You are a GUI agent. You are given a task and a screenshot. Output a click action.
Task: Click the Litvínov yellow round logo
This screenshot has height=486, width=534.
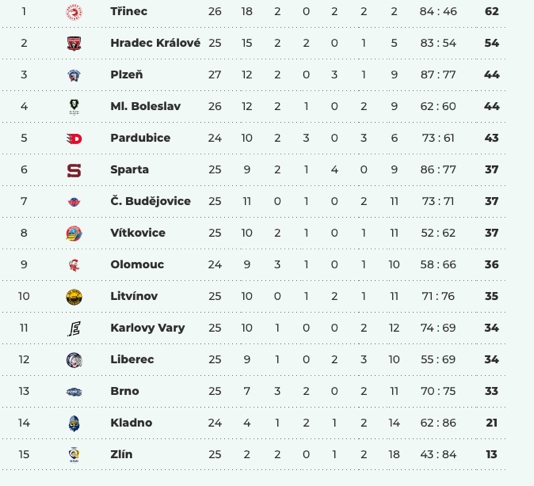coord(74,297)
